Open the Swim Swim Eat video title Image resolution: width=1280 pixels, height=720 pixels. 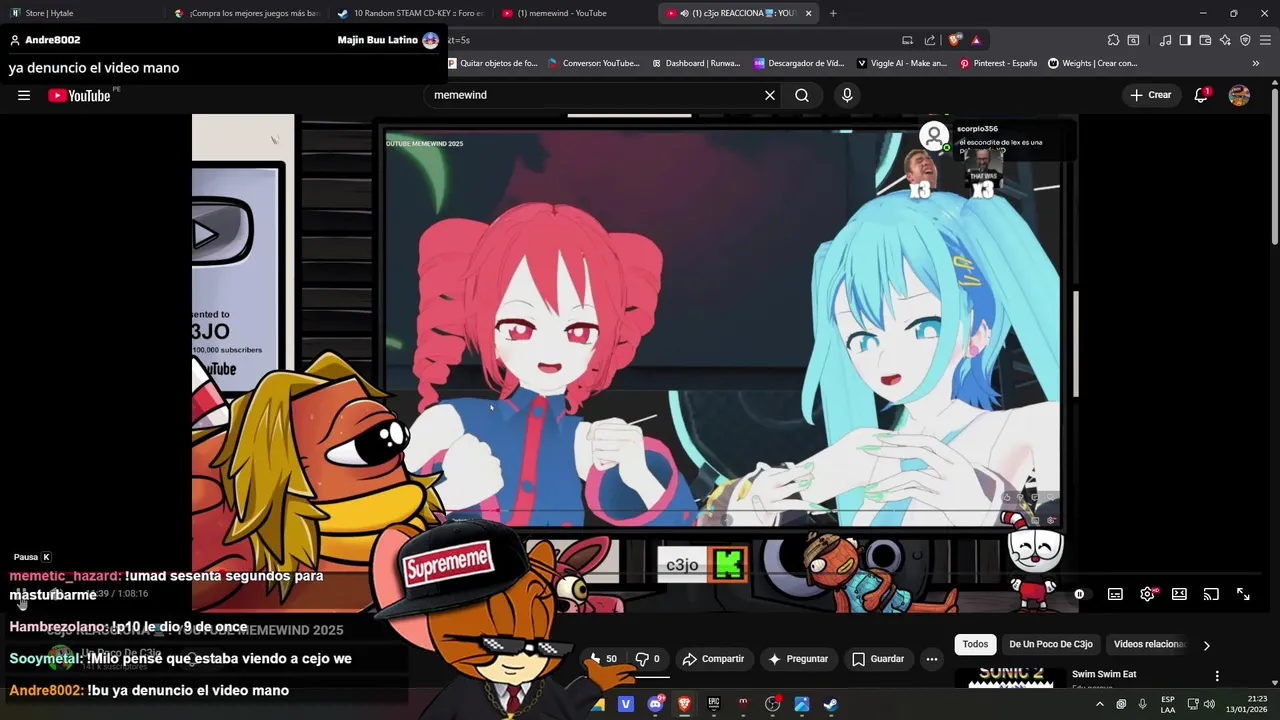1104,674
